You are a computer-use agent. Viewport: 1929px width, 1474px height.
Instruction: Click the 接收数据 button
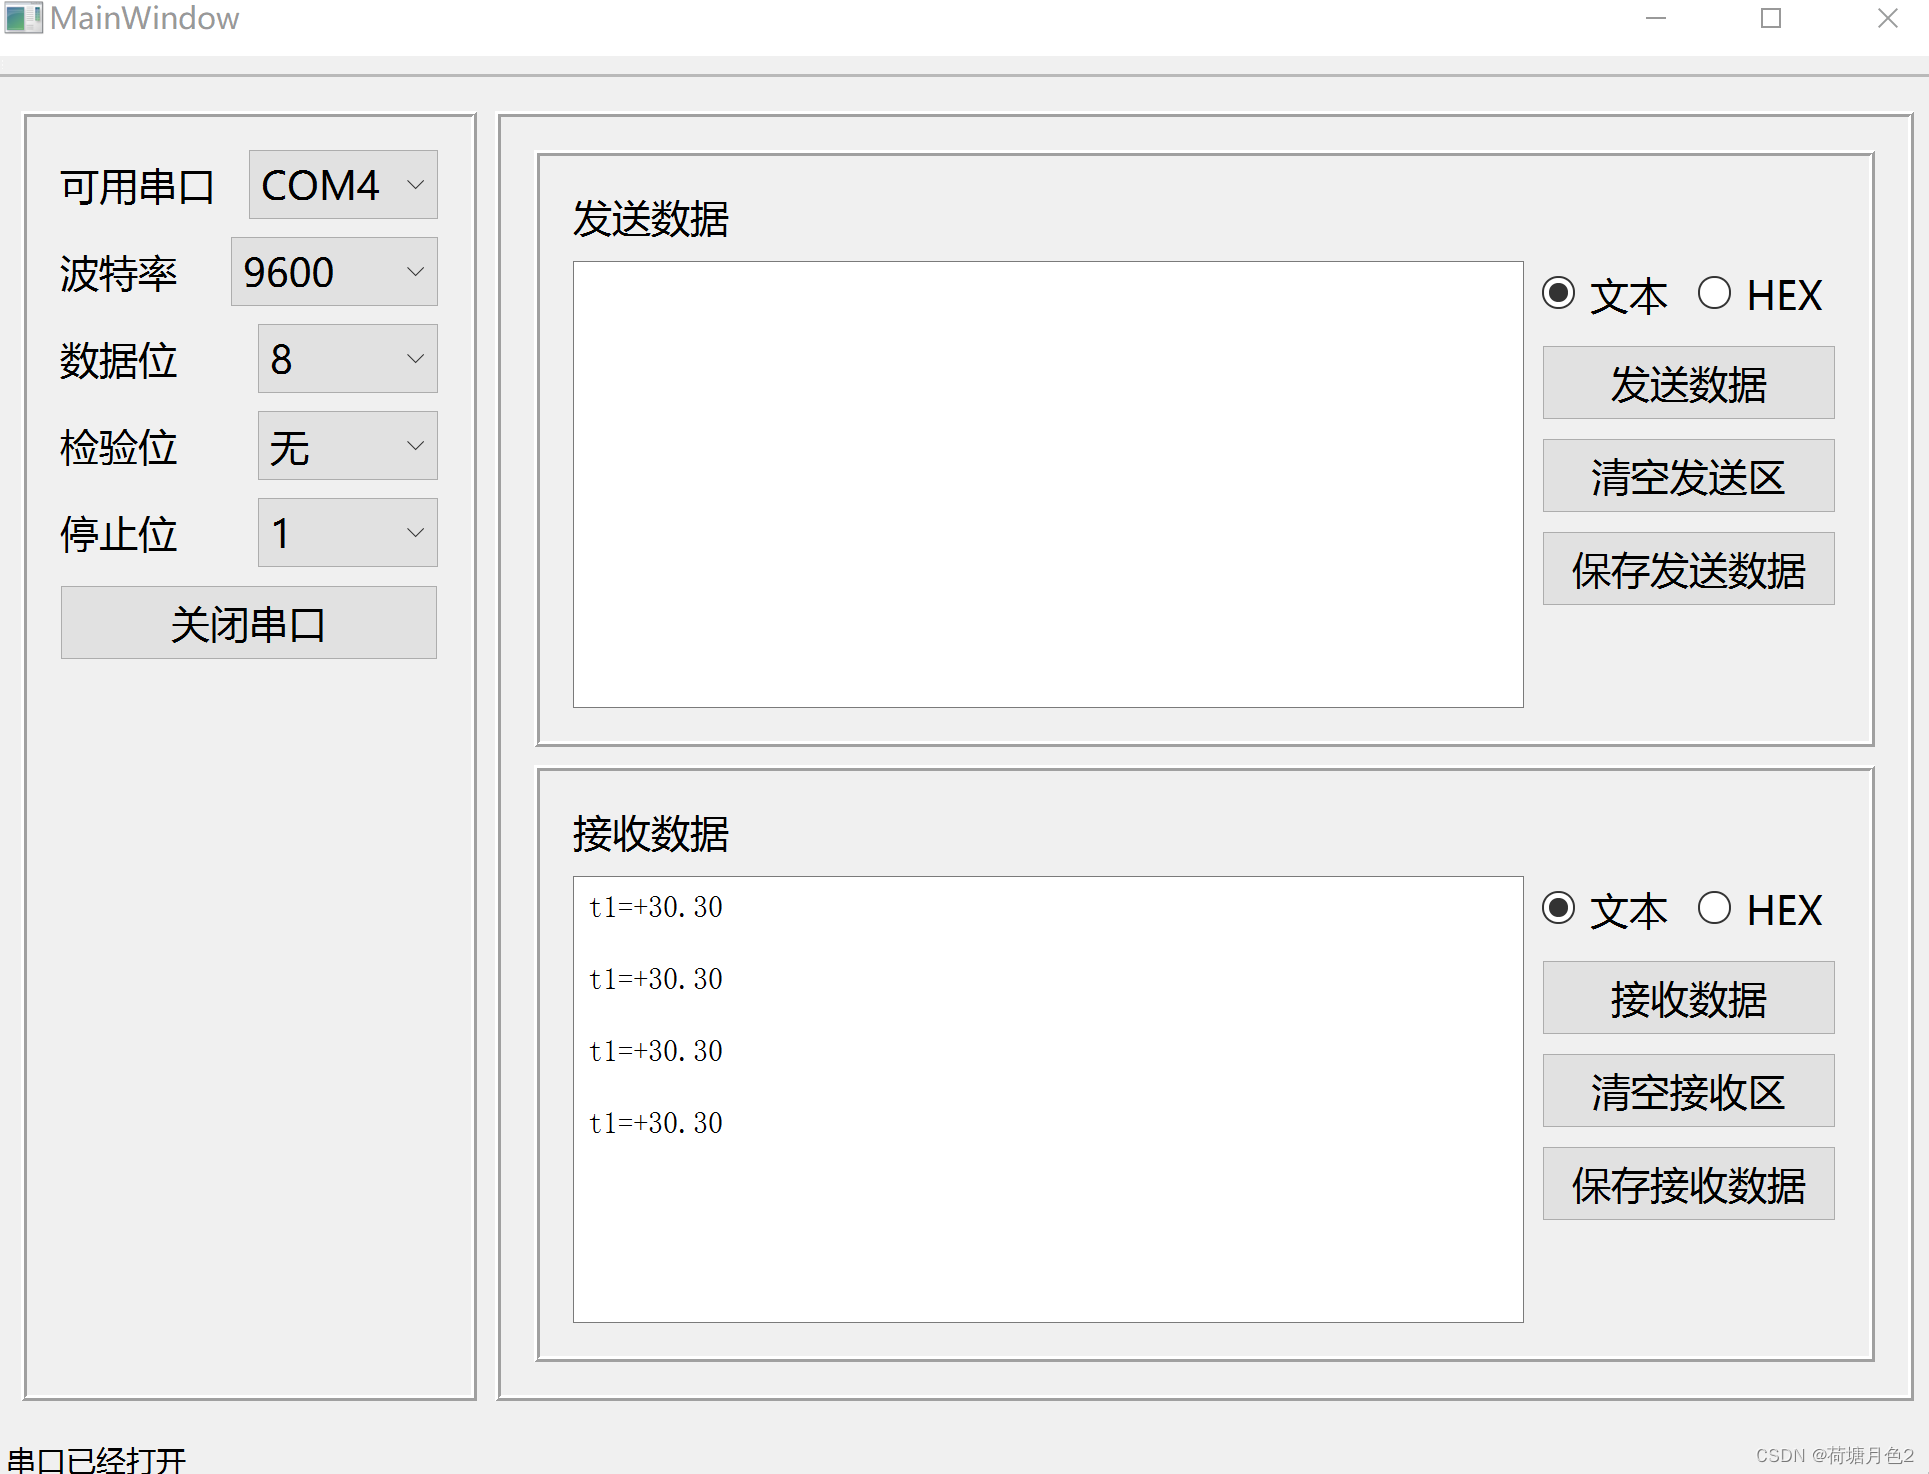click(x=1689, y=998)
